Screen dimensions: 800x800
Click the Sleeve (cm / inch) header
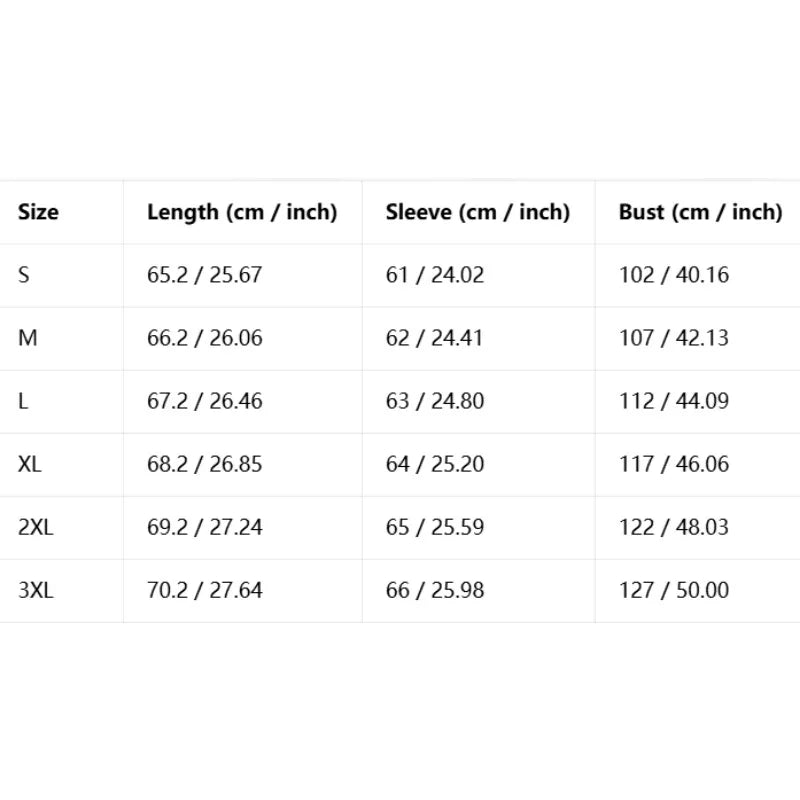coord(478,212)
